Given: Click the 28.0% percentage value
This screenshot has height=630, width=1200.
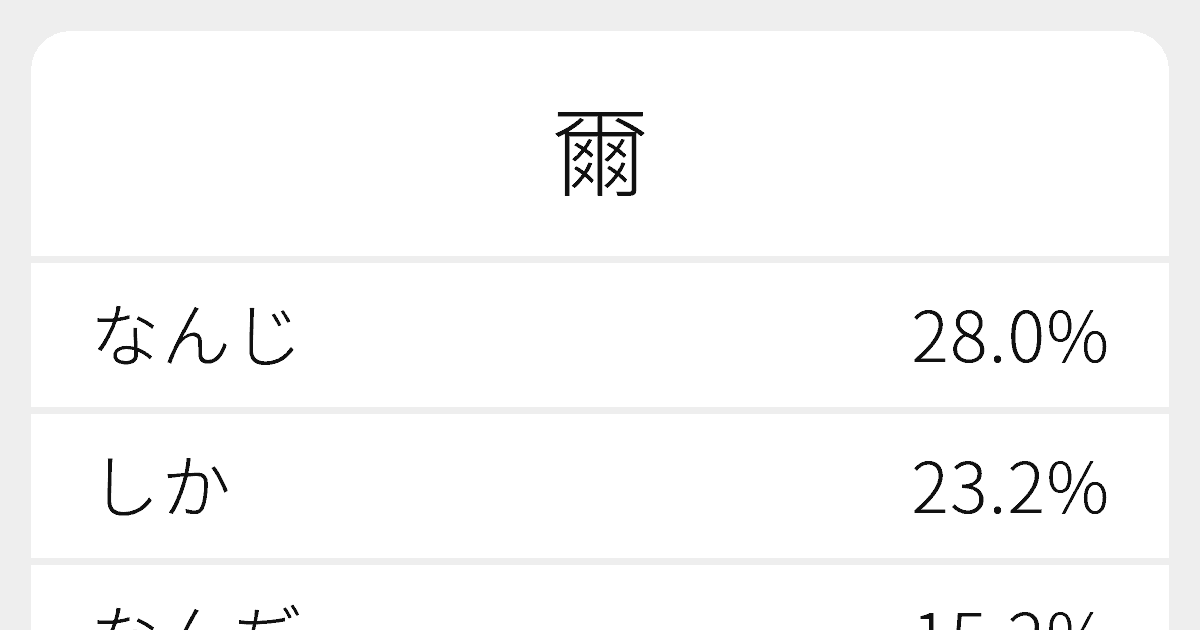Looking at the screenshot, I should pos(1010,338).
